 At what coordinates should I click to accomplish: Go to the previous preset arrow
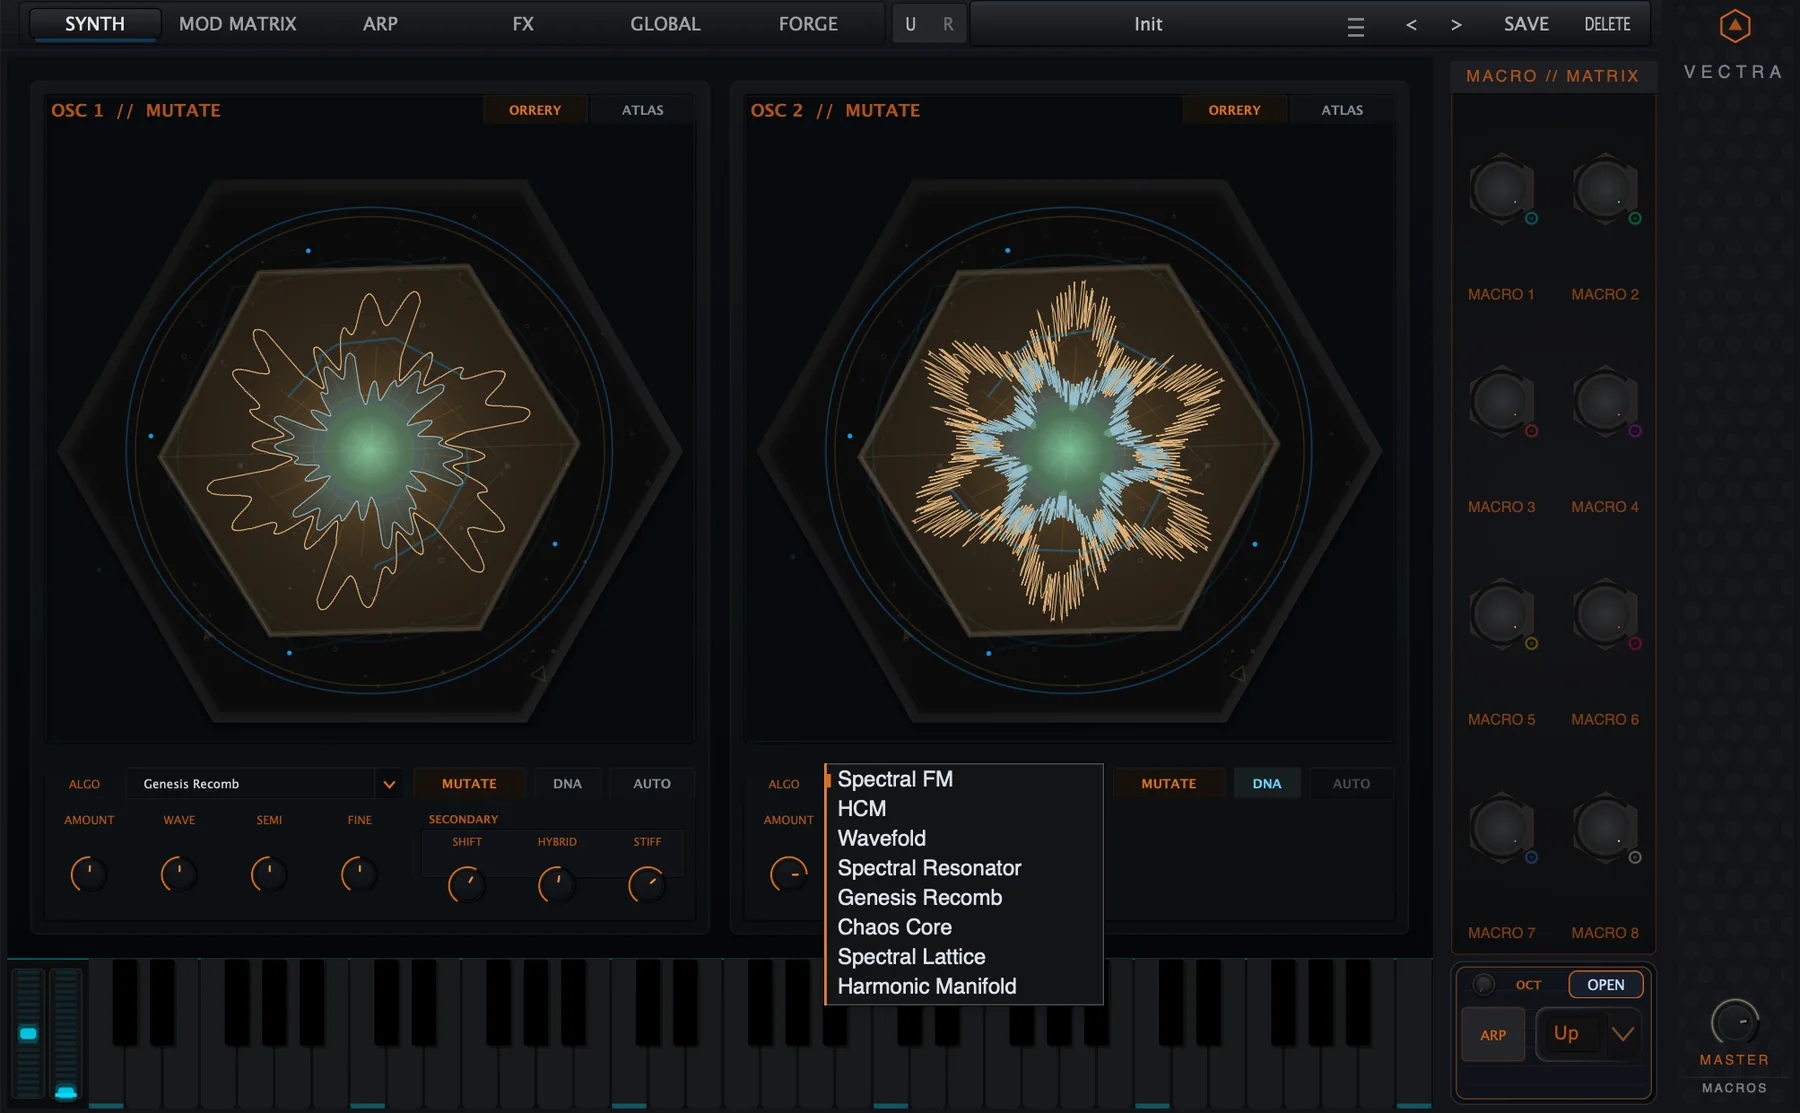tap(1411, 25)
